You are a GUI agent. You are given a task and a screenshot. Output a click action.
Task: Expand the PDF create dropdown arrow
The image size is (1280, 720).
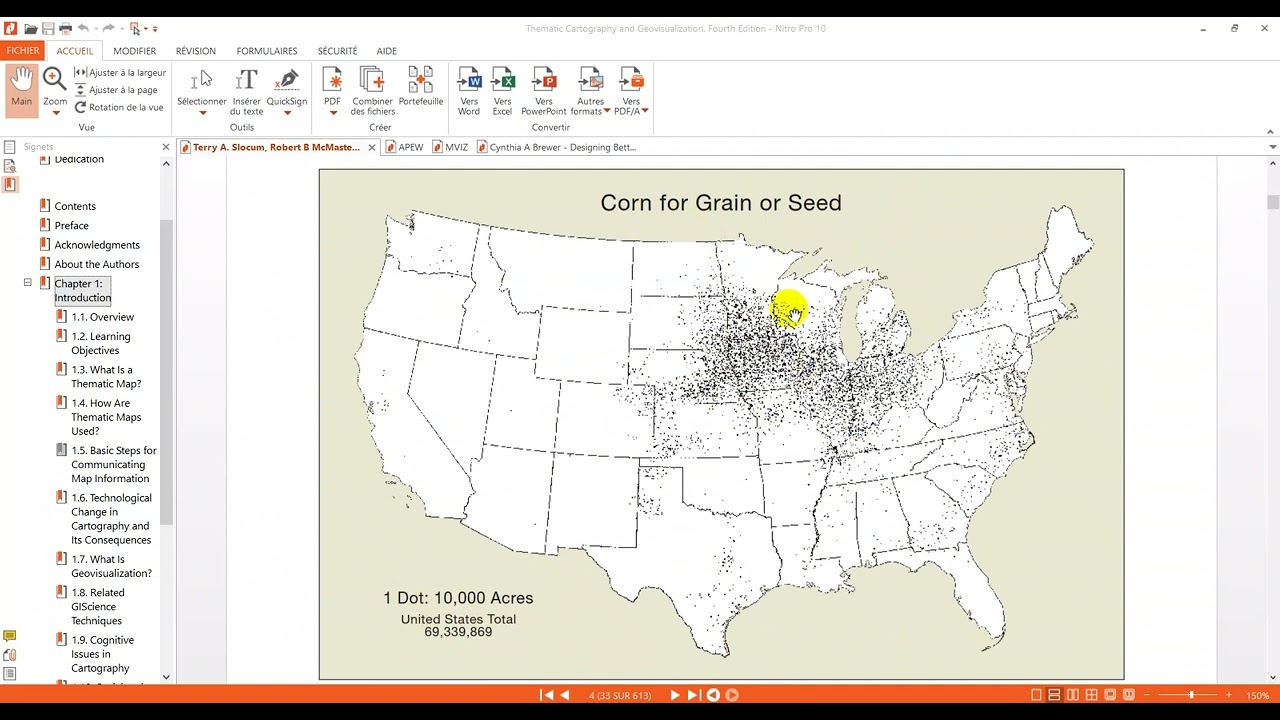[333, 113]
